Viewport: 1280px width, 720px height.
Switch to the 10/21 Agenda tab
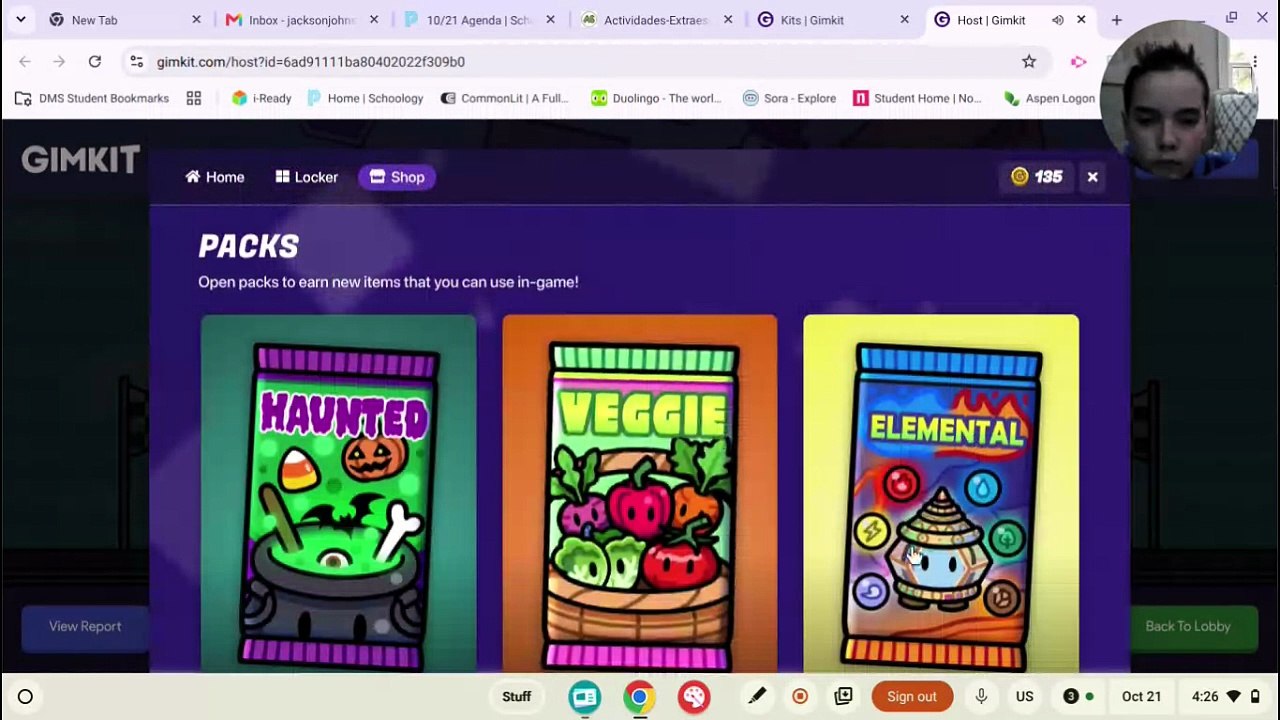click(480, 20)
